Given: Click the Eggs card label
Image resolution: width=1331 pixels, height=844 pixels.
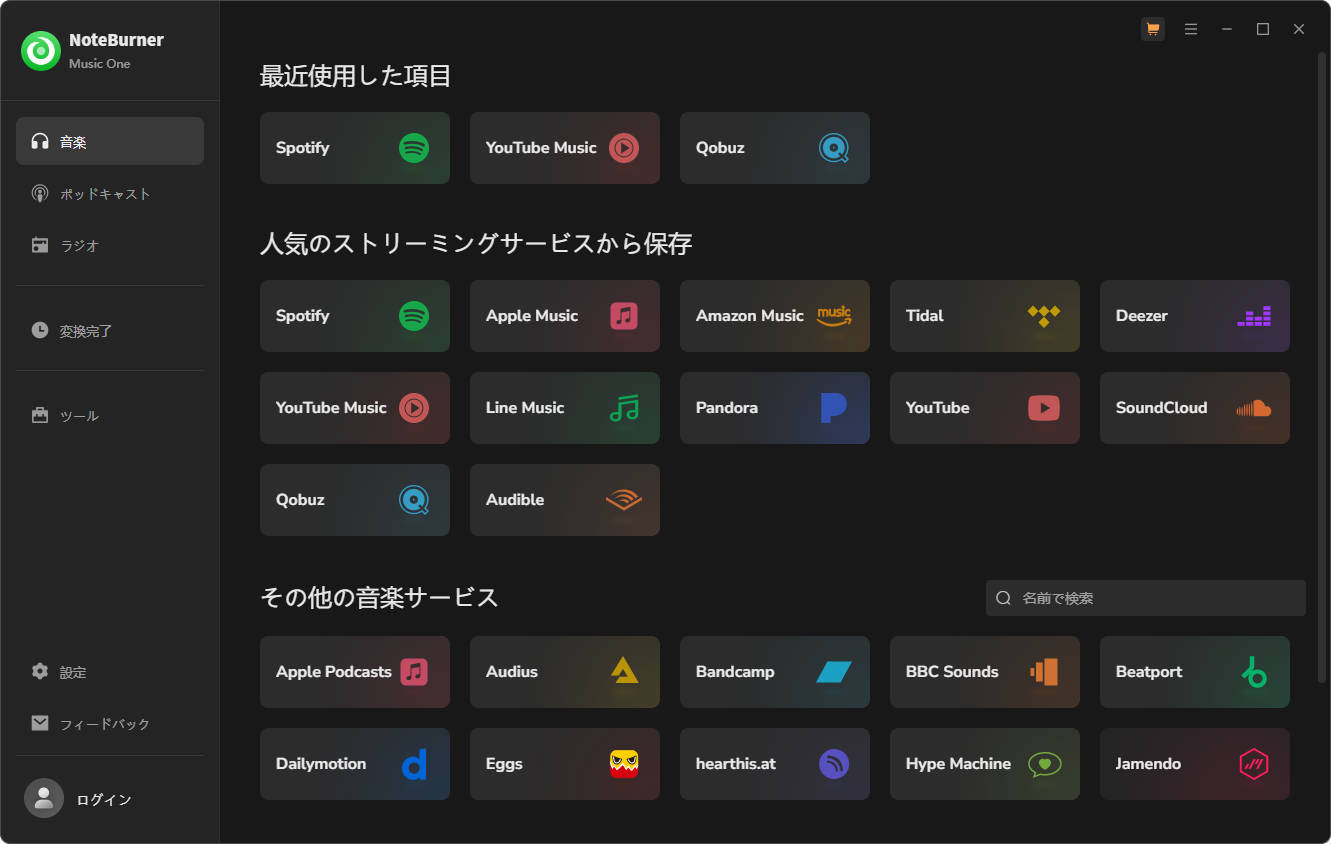Looking at the screenshot, I should pyautogui.click(x=504, y=764).
